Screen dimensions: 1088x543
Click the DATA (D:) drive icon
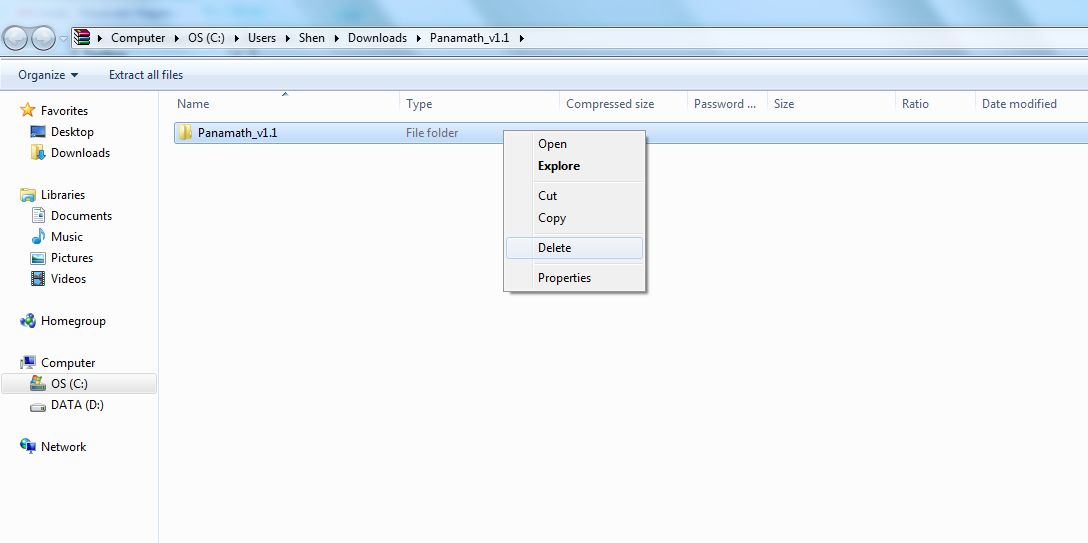[38, 406]
